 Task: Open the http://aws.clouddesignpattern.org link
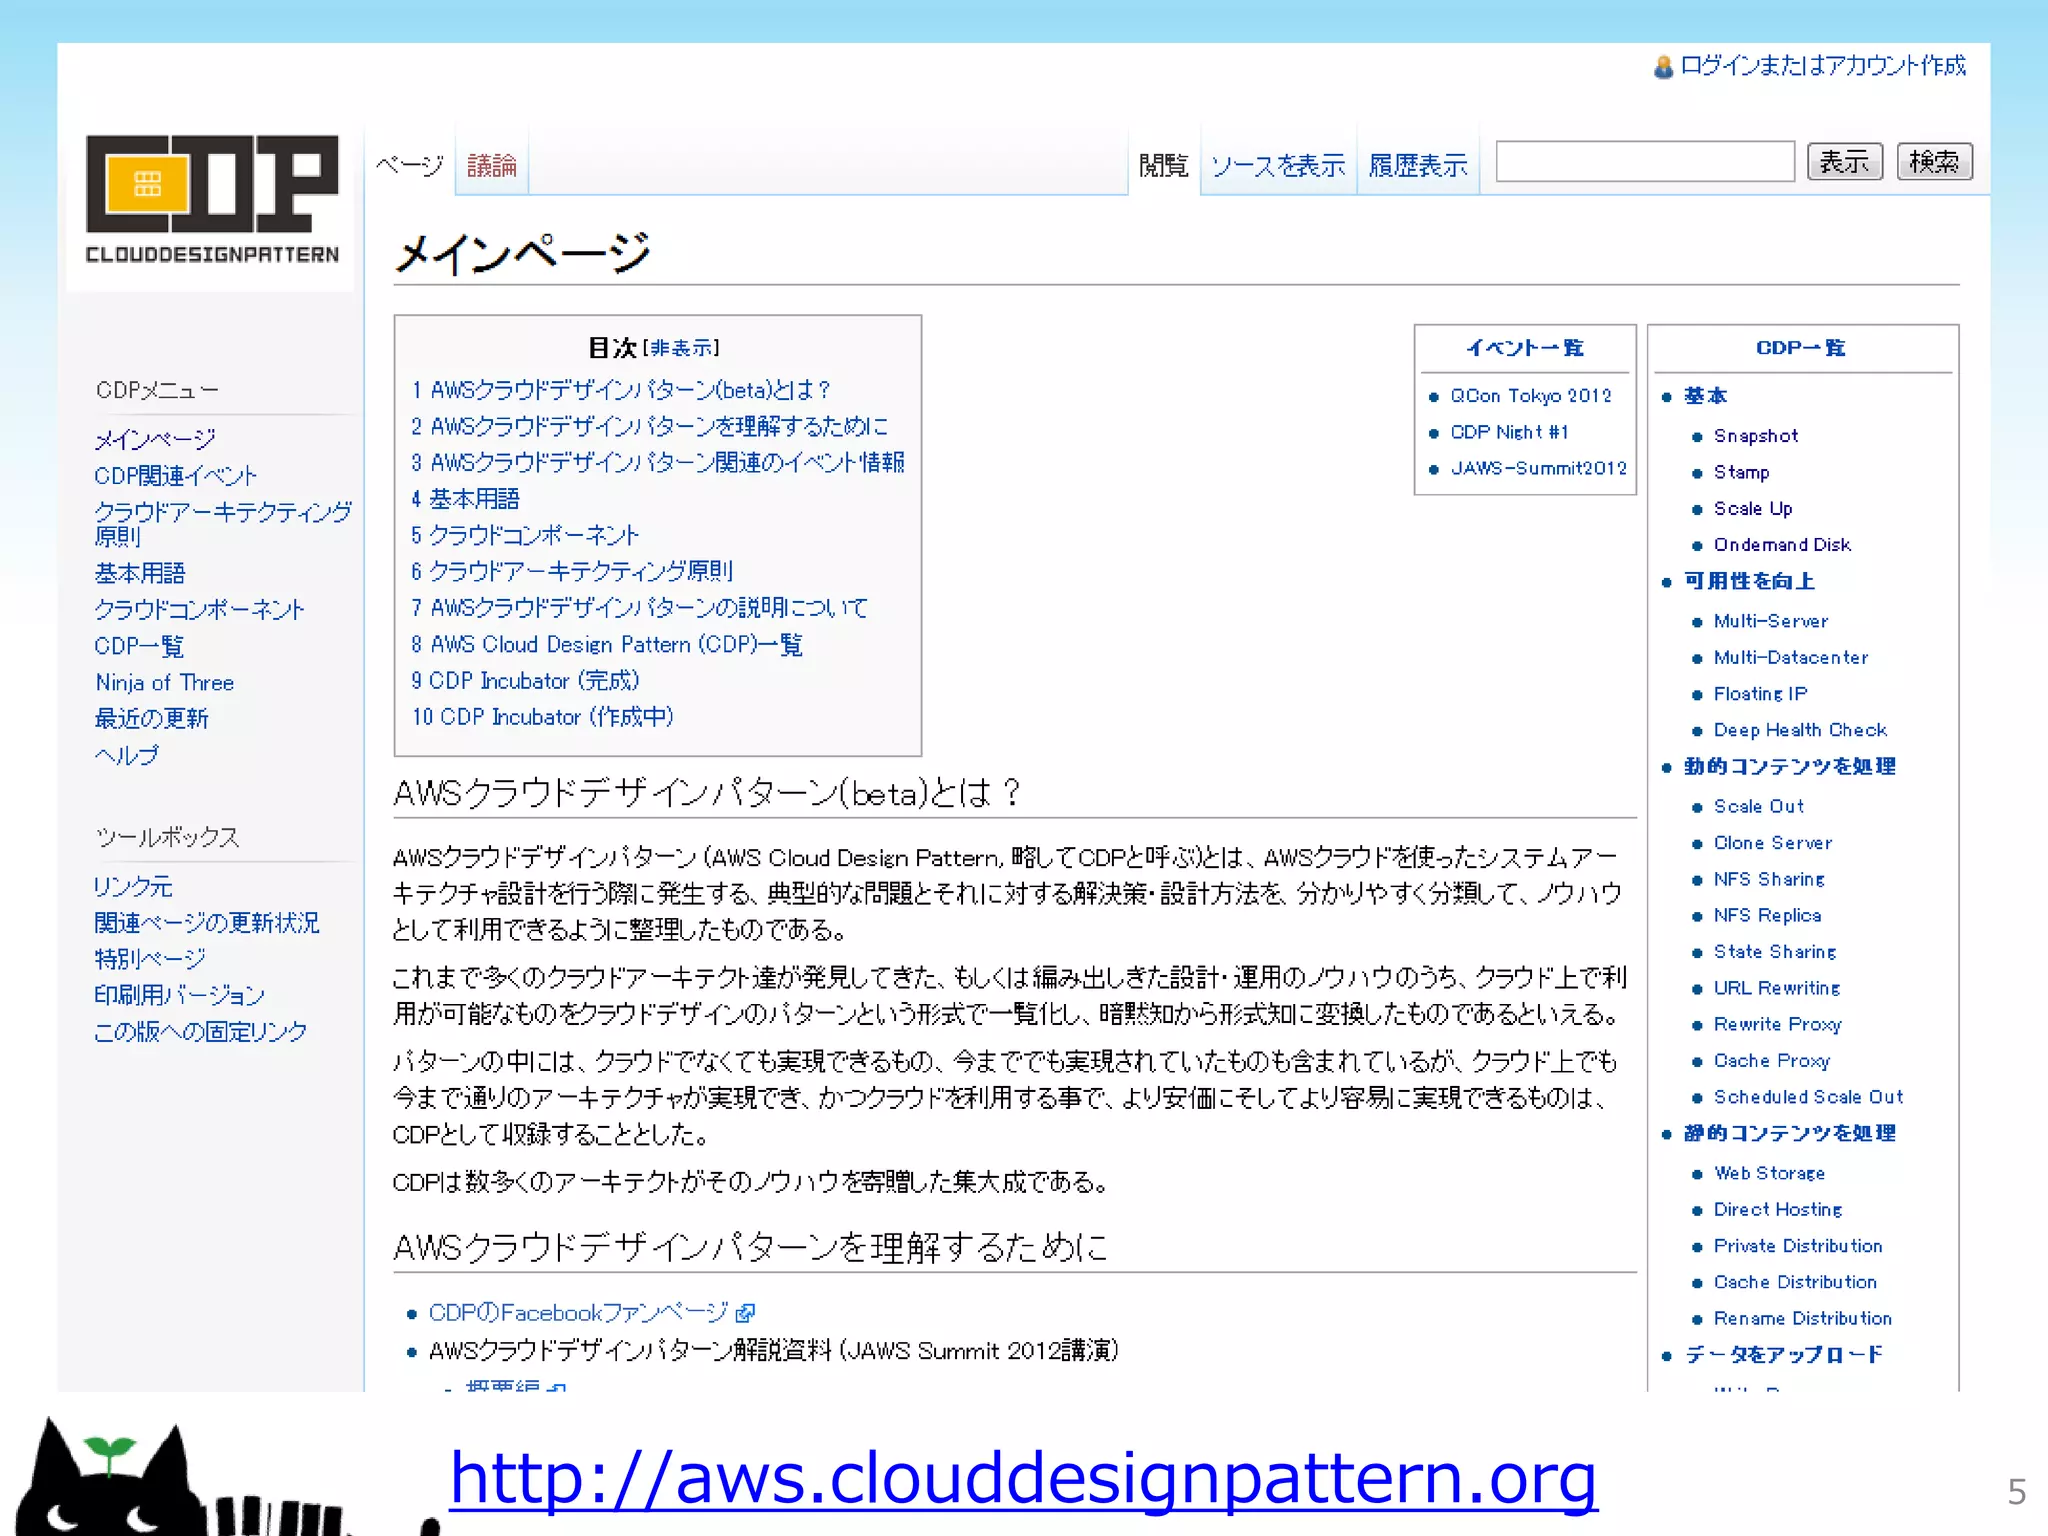tap(1023, 1477)
